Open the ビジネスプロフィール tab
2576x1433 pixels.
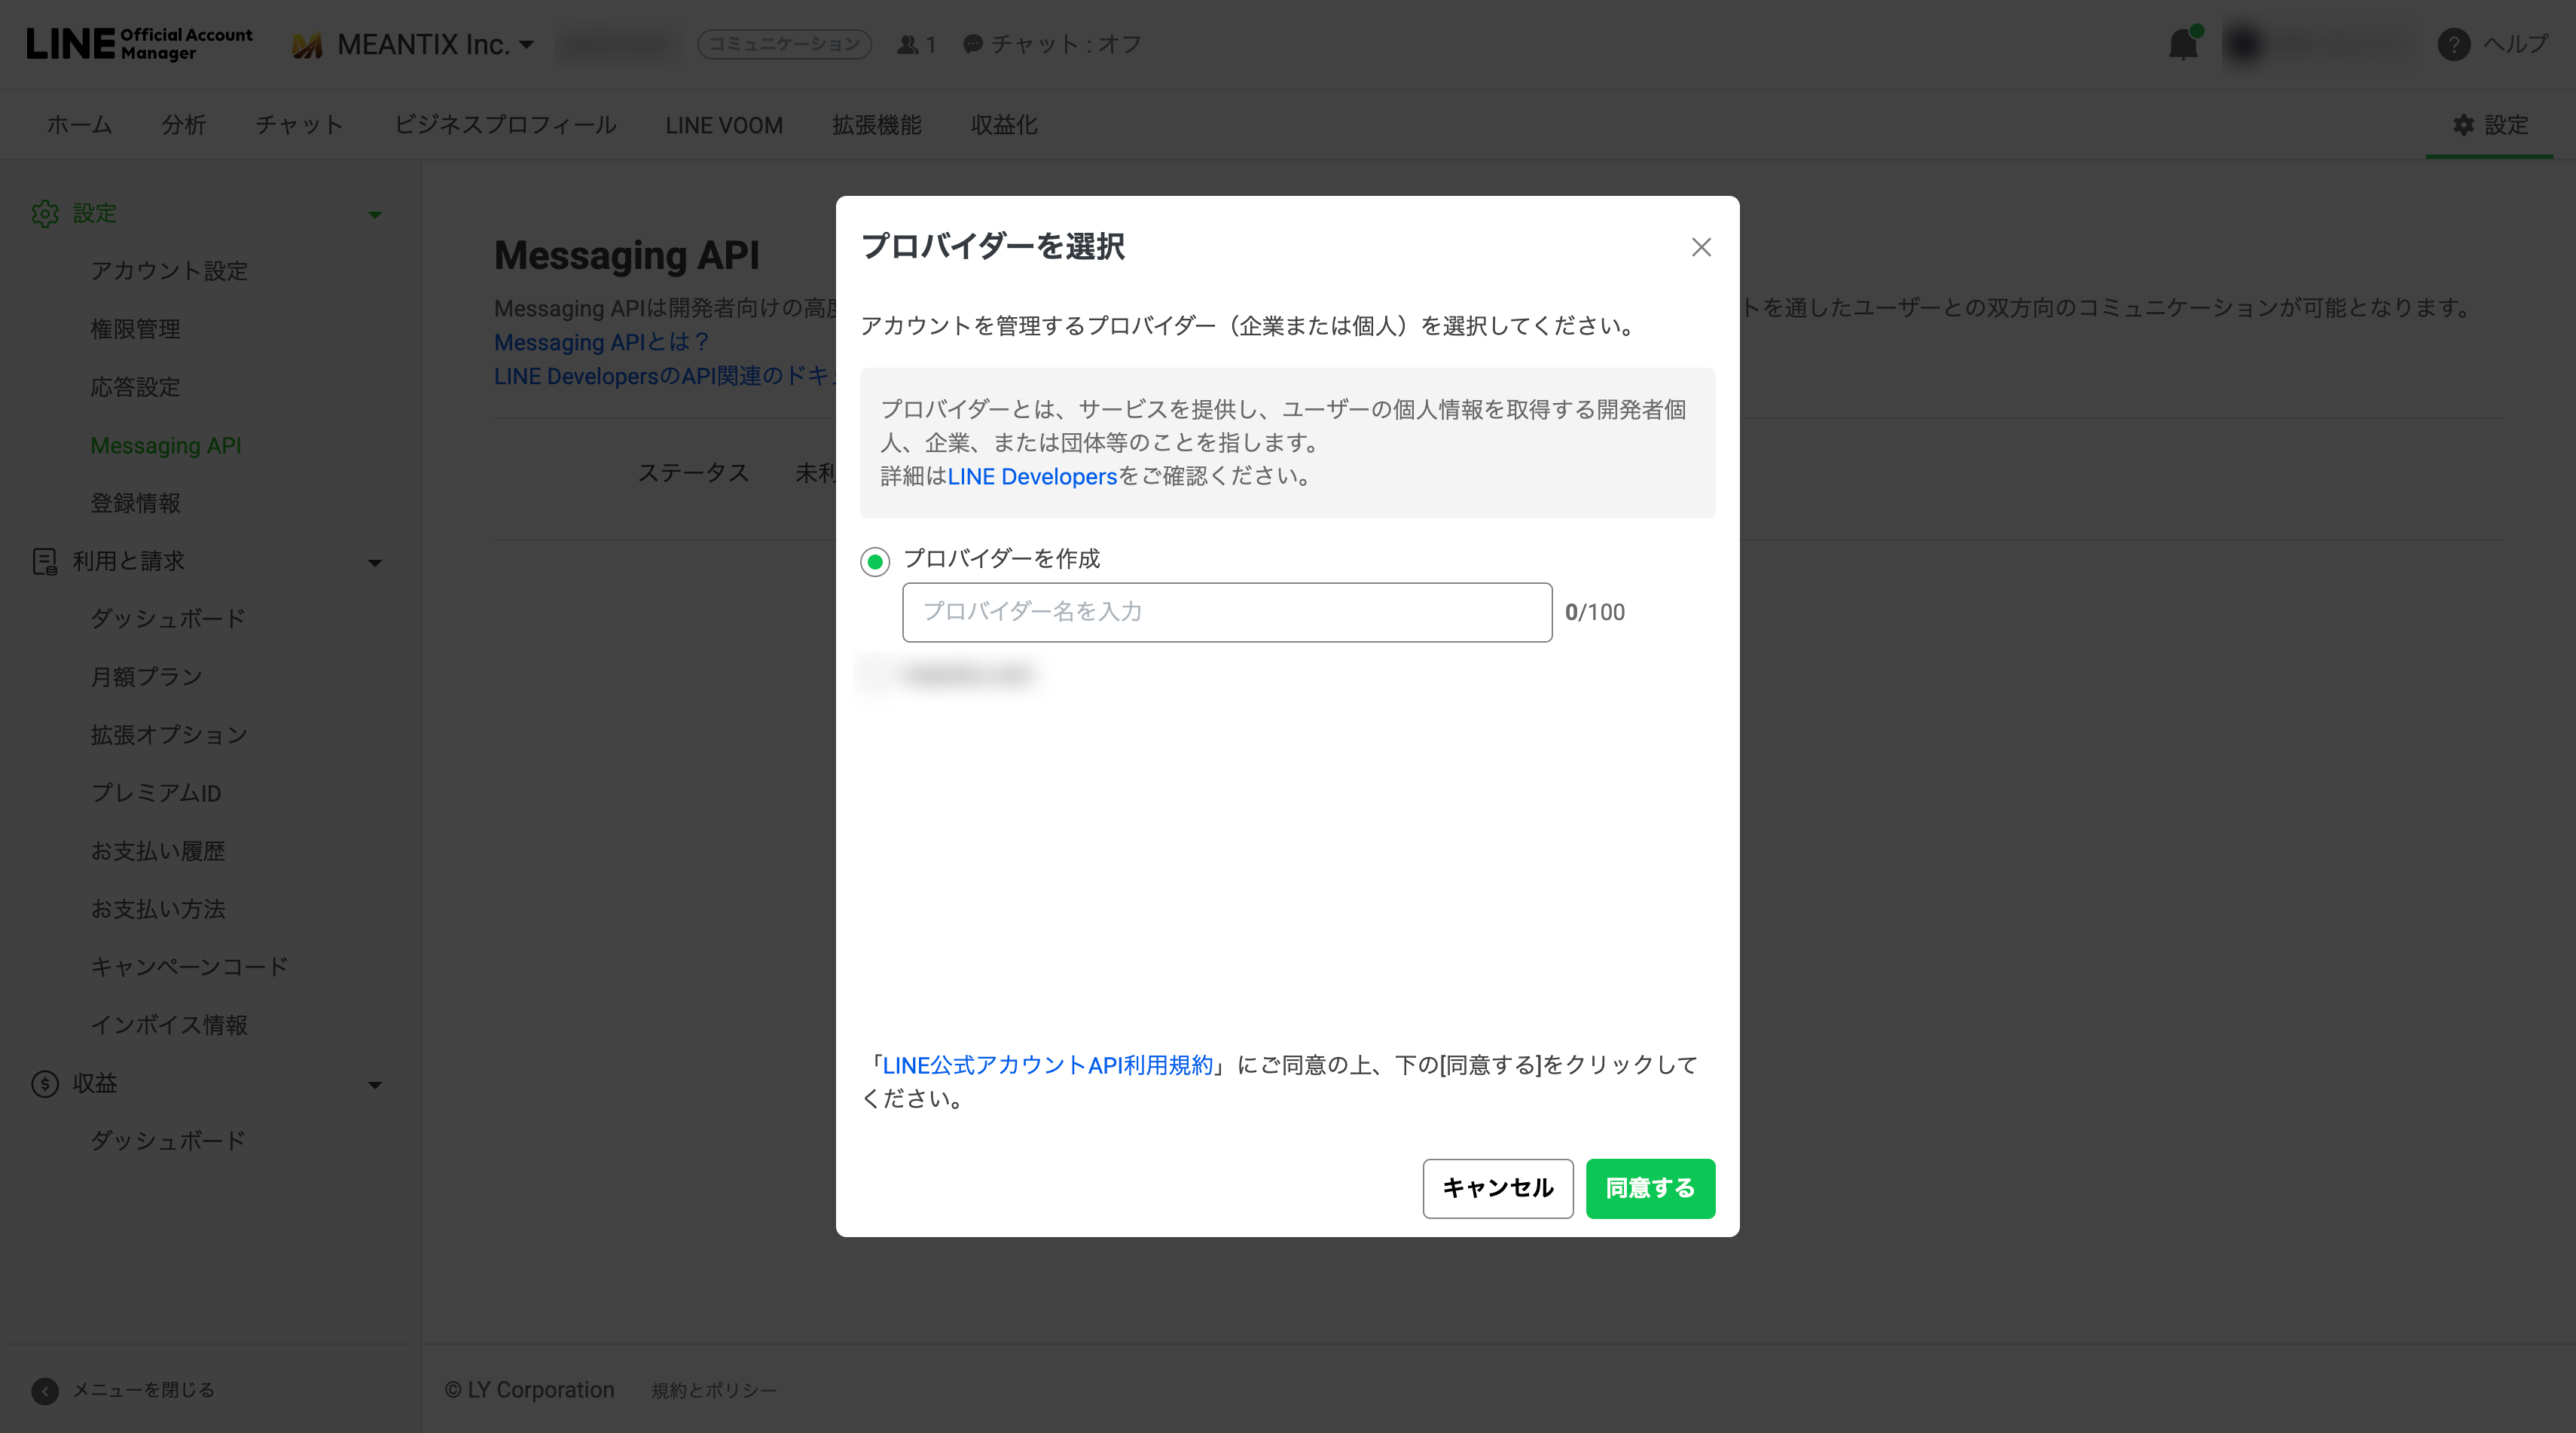[505, 125]
